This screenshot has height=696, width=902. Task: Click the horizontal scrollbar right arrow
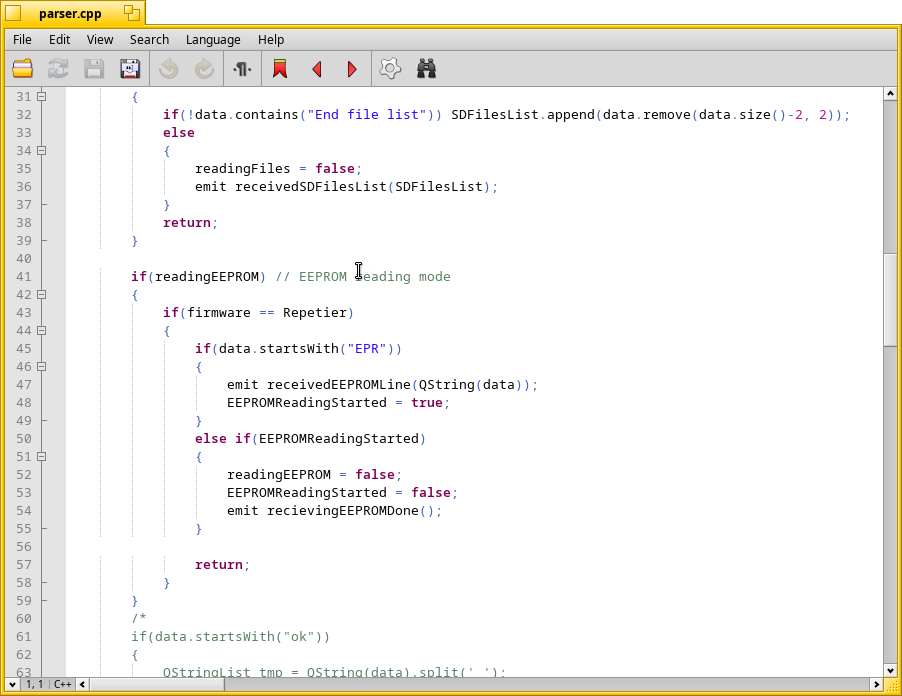click(x=876, y=684)
